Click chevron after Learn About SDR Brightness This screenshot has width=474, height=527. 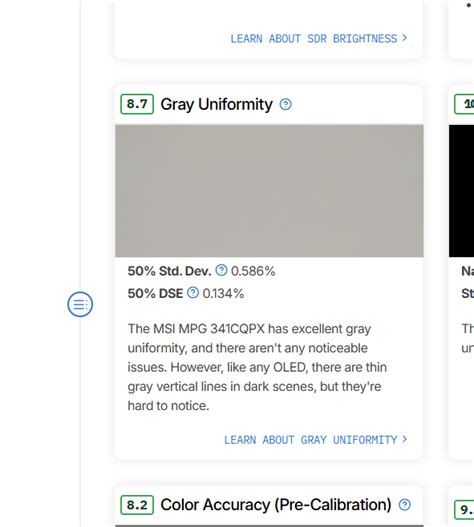coord(404,38)
